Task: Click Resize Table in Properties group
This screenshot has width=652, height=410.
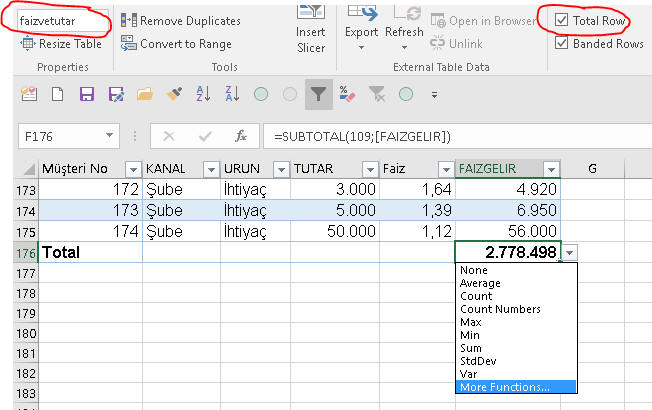Action: tap(60, 43)
